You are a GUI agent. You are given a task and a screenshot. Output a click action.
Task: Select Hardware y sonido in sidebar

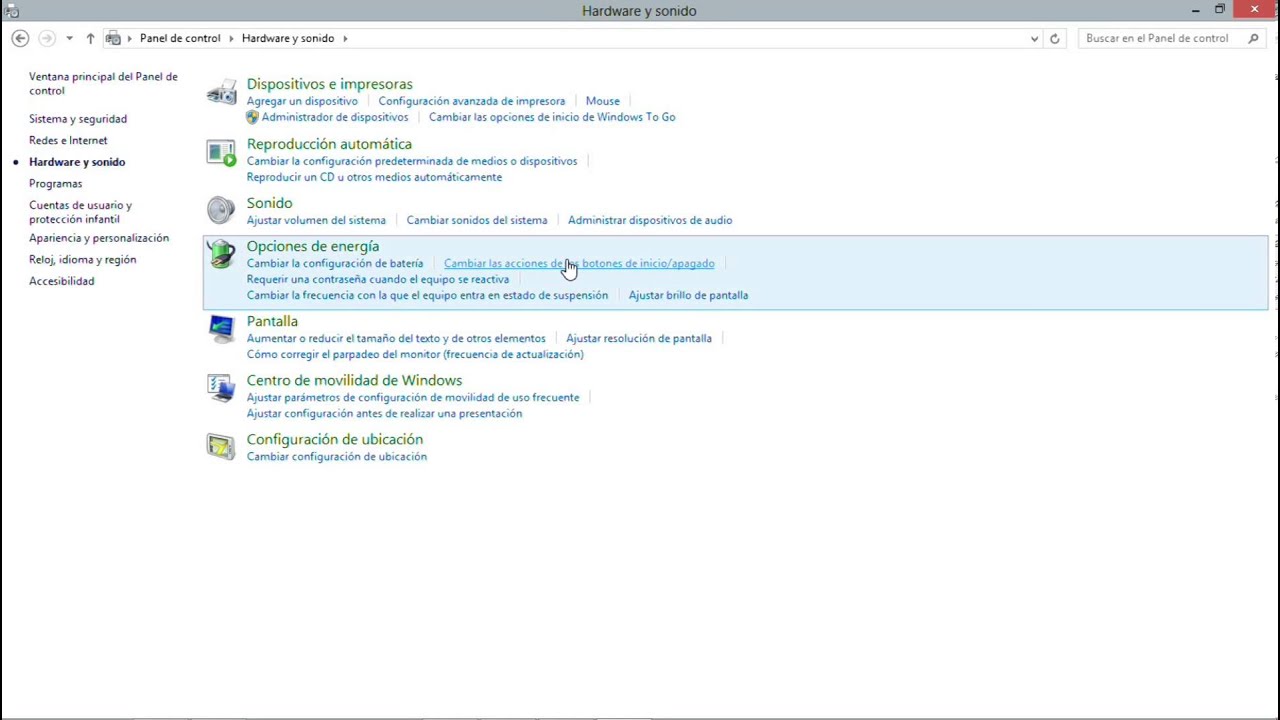[77, 162]
